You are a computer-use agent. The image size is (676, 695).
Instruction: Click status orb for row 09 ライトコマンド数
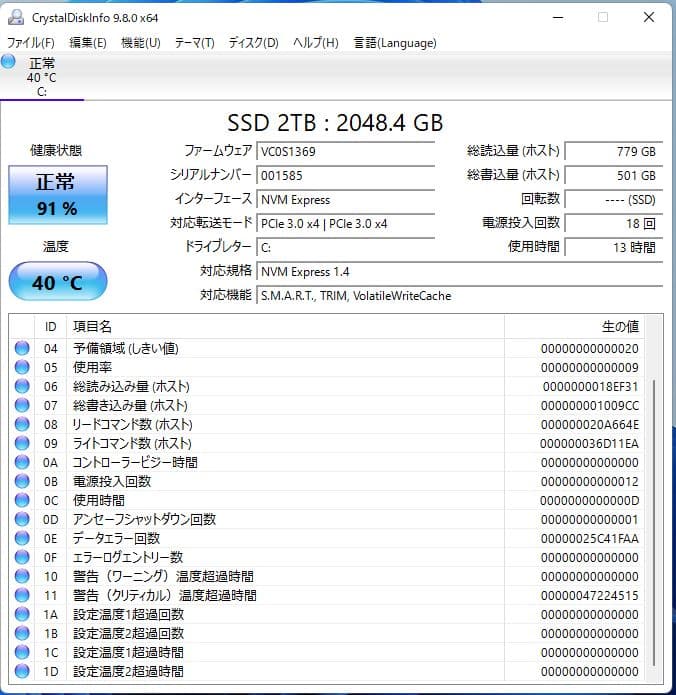click(22, 443)
